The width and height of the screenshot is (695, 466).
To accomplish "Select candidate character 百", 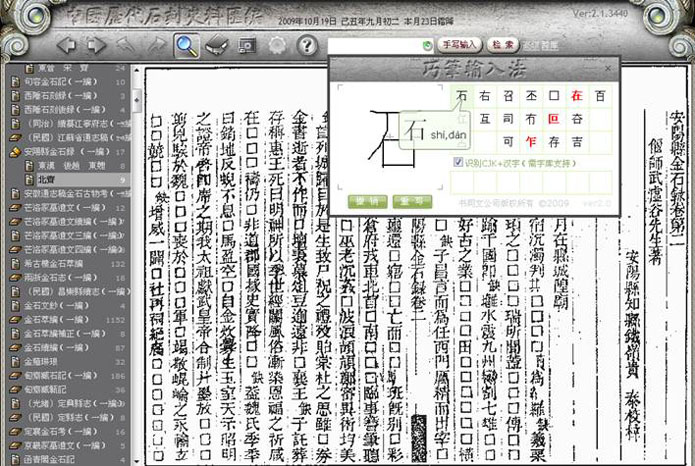I will [600, 96].
